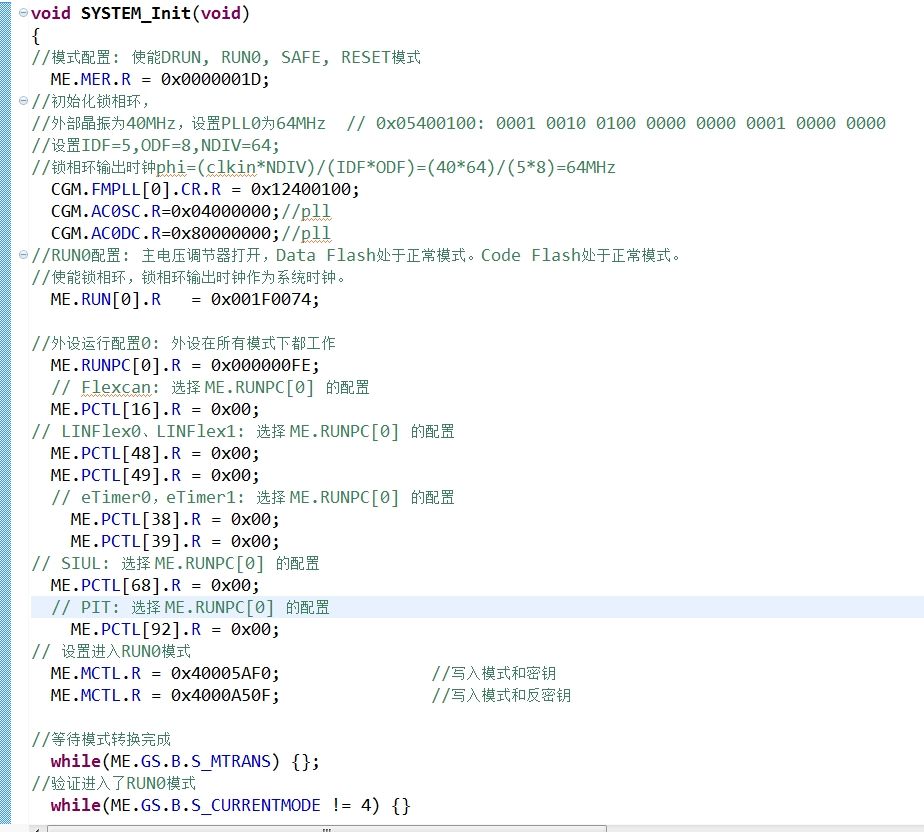Collapse the SYSTEM_Init function fold marker

coord(23,12)
